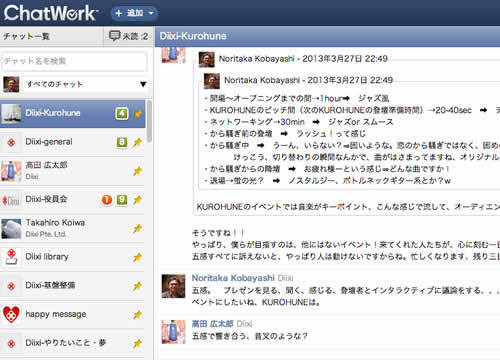Click Noritaka Kobayashi's message avatar
Viewport: 500px width, 360px height.
(x=173, y=286)
